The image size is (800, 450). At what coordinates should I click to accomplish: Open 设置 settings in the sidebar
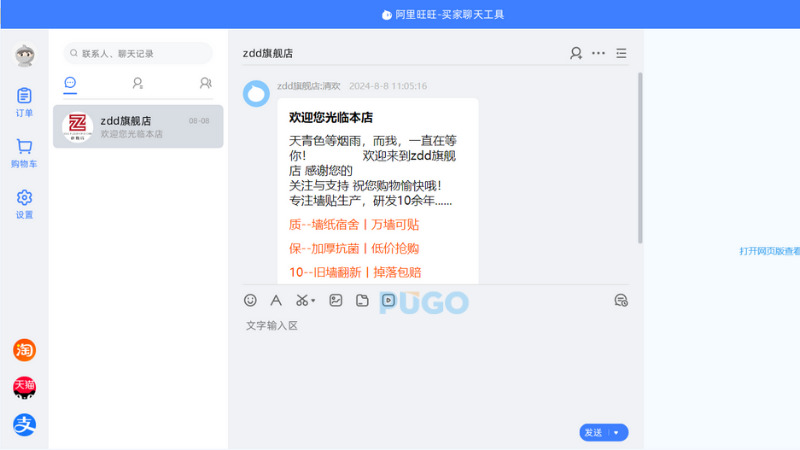pyautogui.click(x=24, y=204)
